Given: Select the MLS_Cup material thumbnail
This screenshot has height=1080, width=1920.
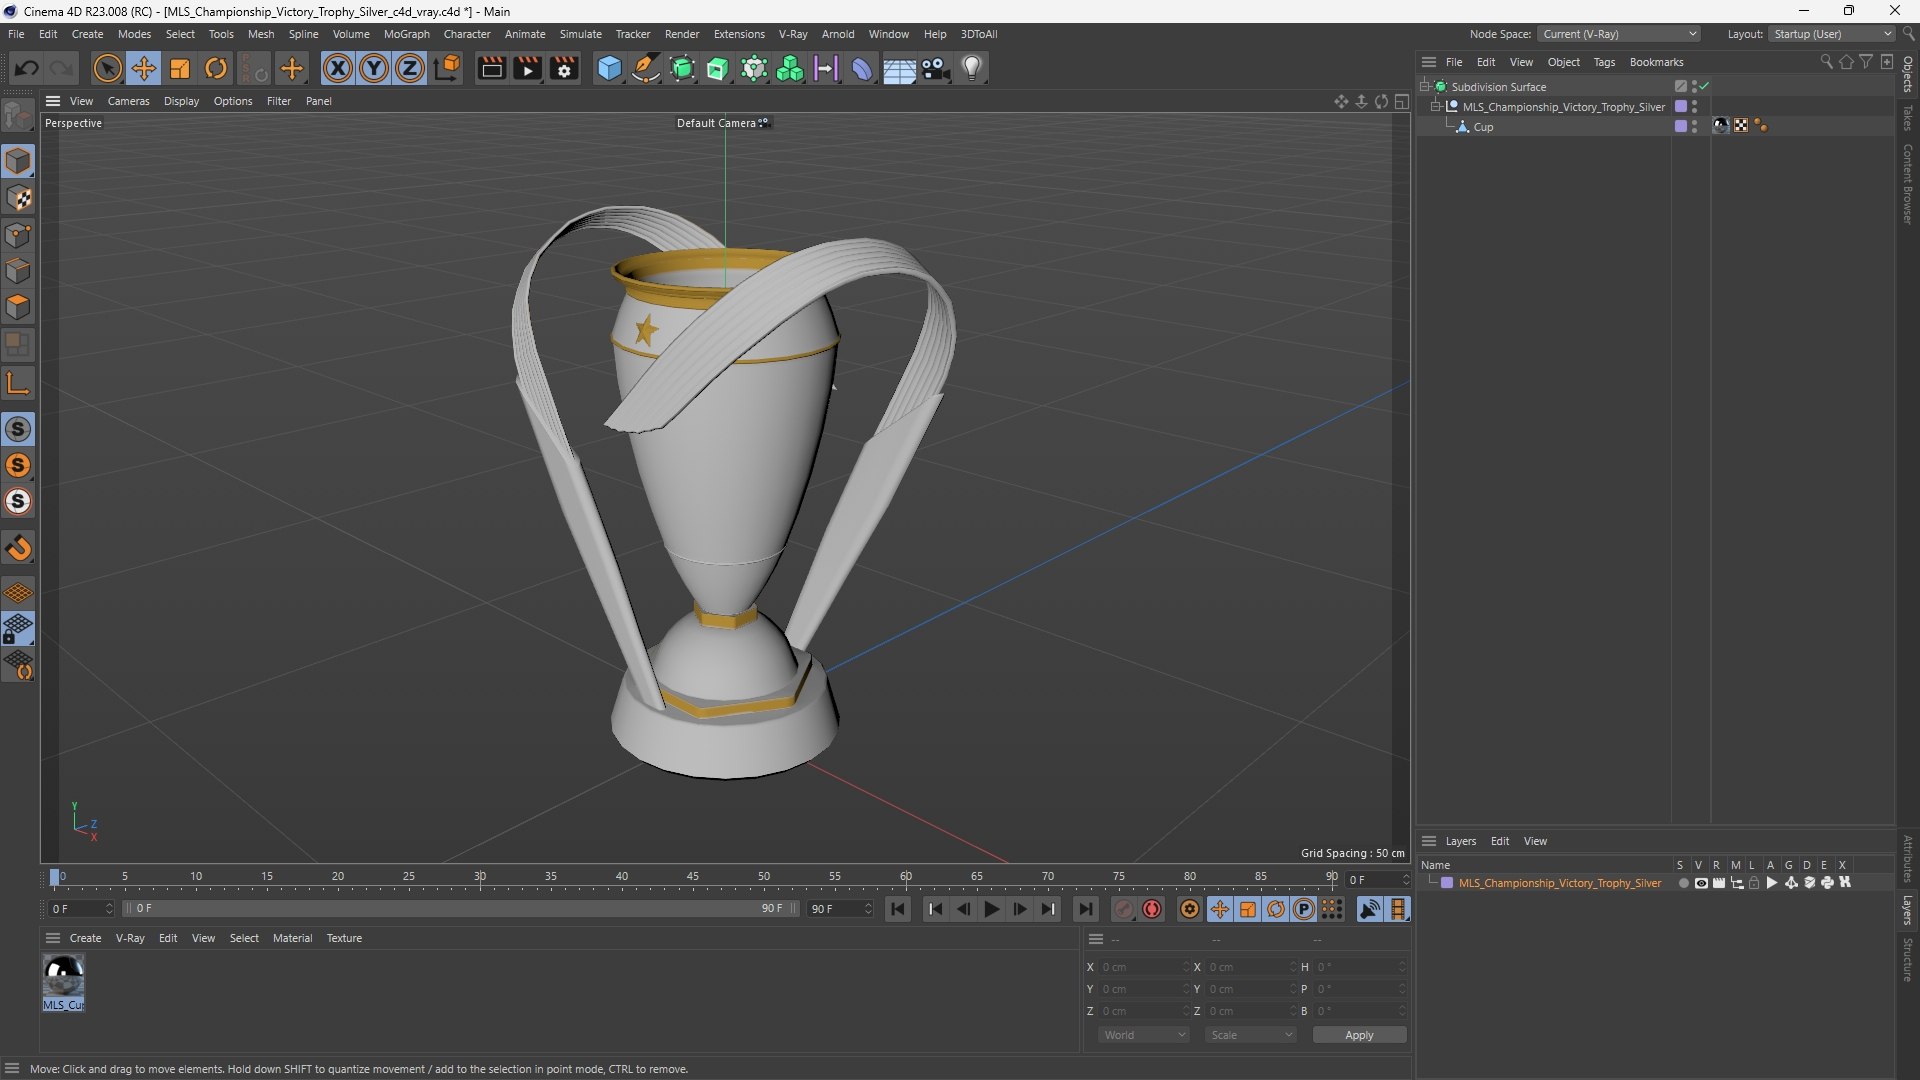Looking at the screenshot, I should [63, 983].
